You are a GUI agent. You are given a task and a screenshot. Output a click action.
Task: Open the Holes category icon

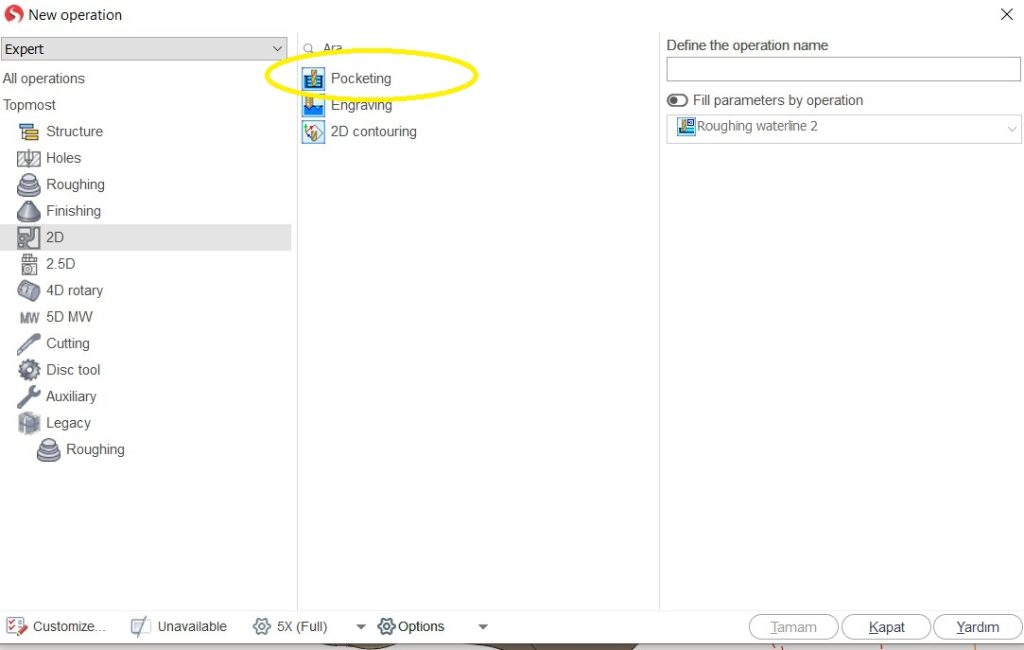click(x=29, y=158)
